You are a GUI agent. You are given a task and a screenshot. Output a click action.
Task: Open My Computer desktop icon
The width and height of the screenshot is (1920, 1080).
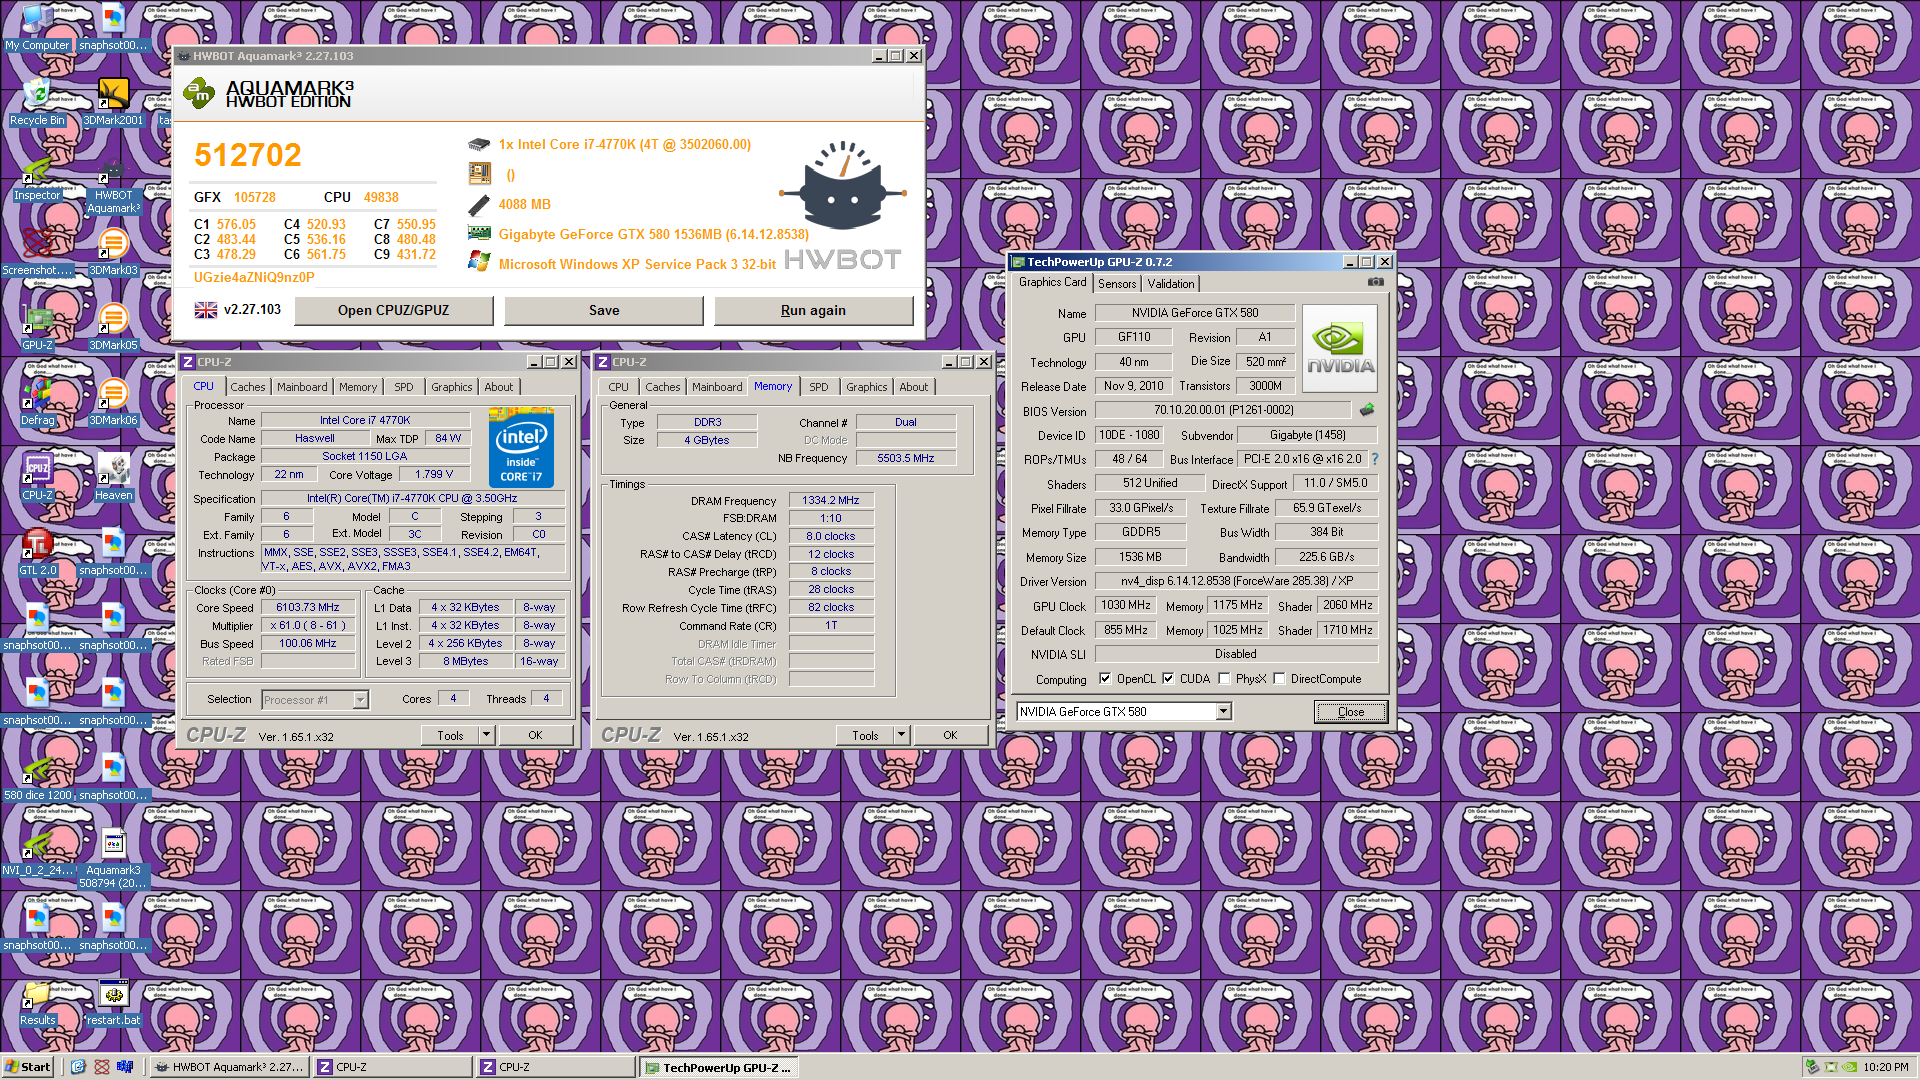point(37,27)
